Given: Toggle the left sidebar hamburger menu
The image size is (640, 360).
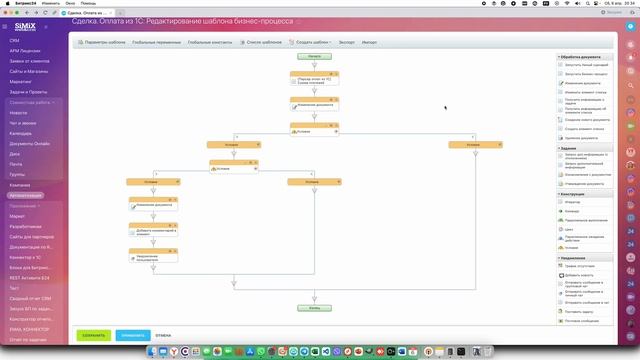Looking at the screenshot, I should point(5,27).
